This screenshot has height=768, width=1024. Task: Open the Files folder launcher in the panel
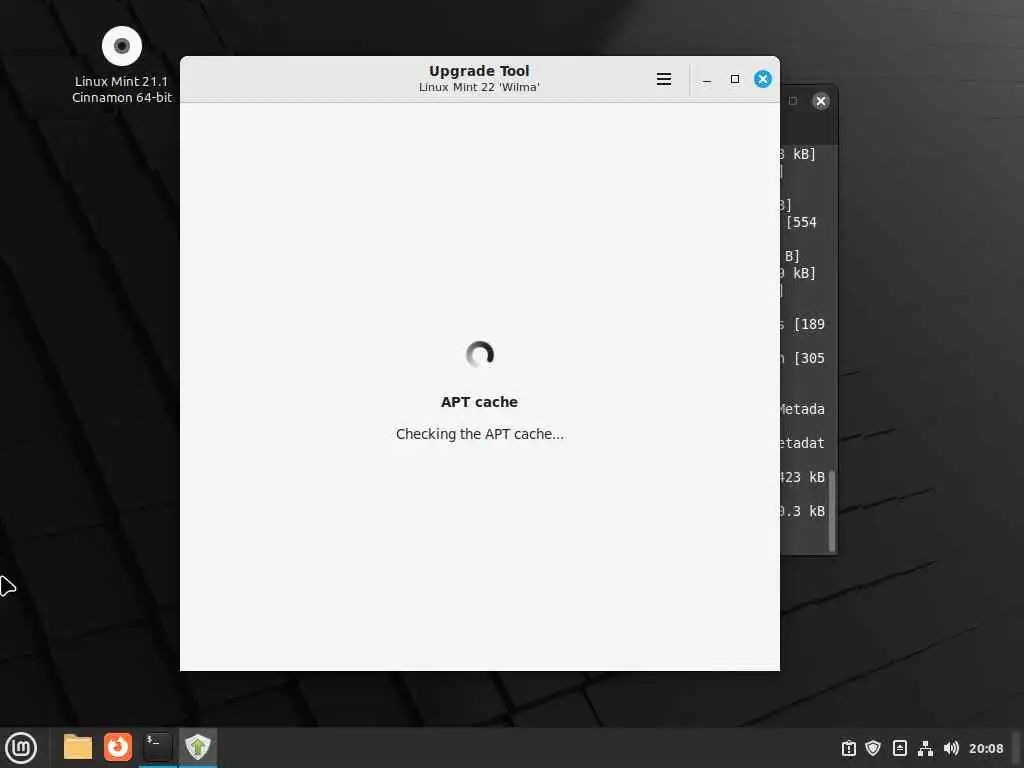(78, 747)
